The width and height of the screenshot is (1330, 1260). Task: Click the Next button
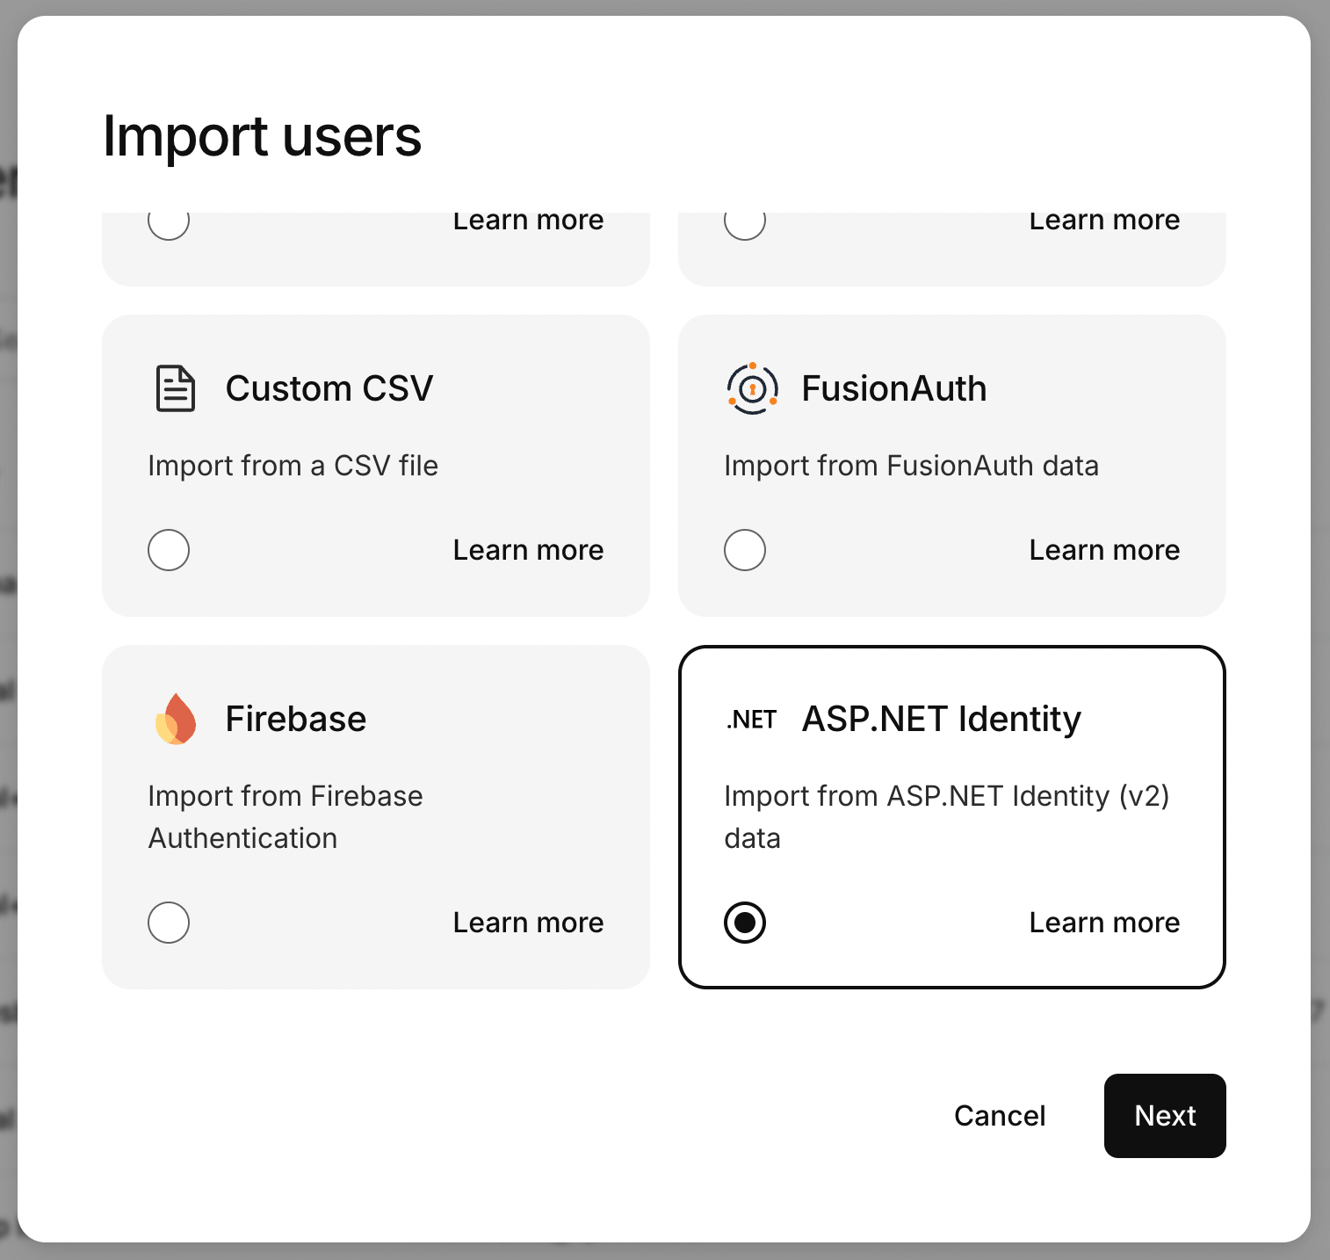tap(1165, 1116)
